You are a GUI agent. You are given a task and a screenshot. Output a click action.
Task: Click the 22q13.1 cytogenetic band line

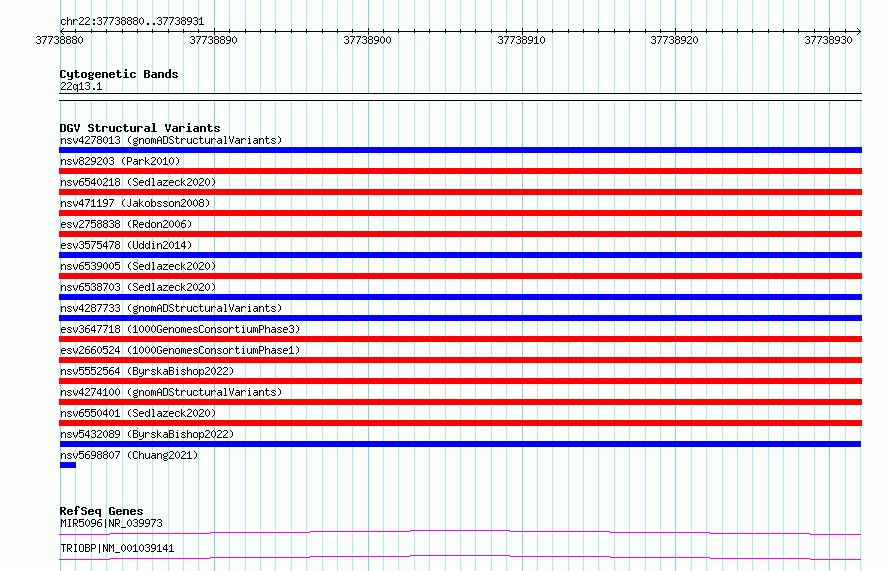pos(460,97)
